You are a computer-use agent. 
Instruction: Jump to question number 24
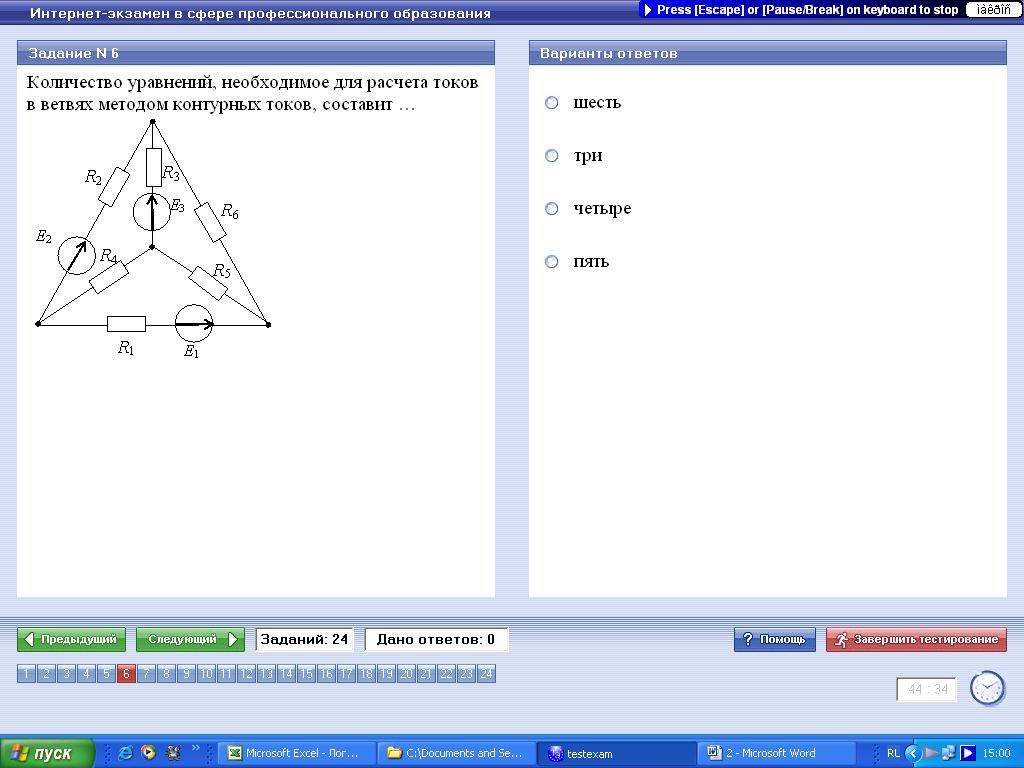[487, 673]
